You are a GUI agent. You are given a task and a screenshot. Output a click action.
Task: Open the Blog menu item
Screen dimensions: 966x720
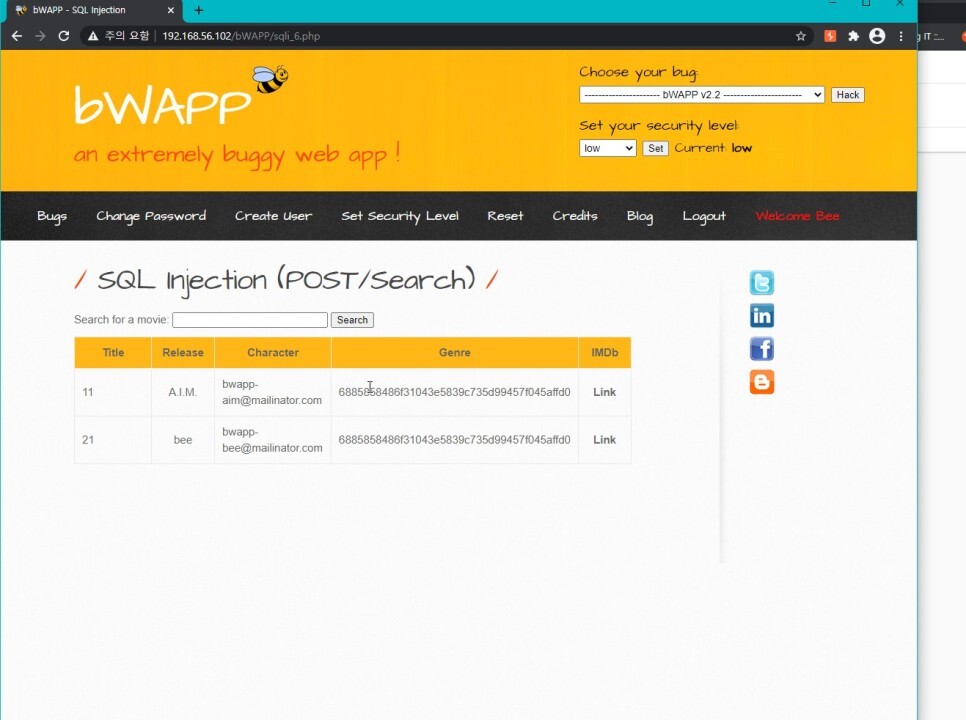tap(639, 216)
